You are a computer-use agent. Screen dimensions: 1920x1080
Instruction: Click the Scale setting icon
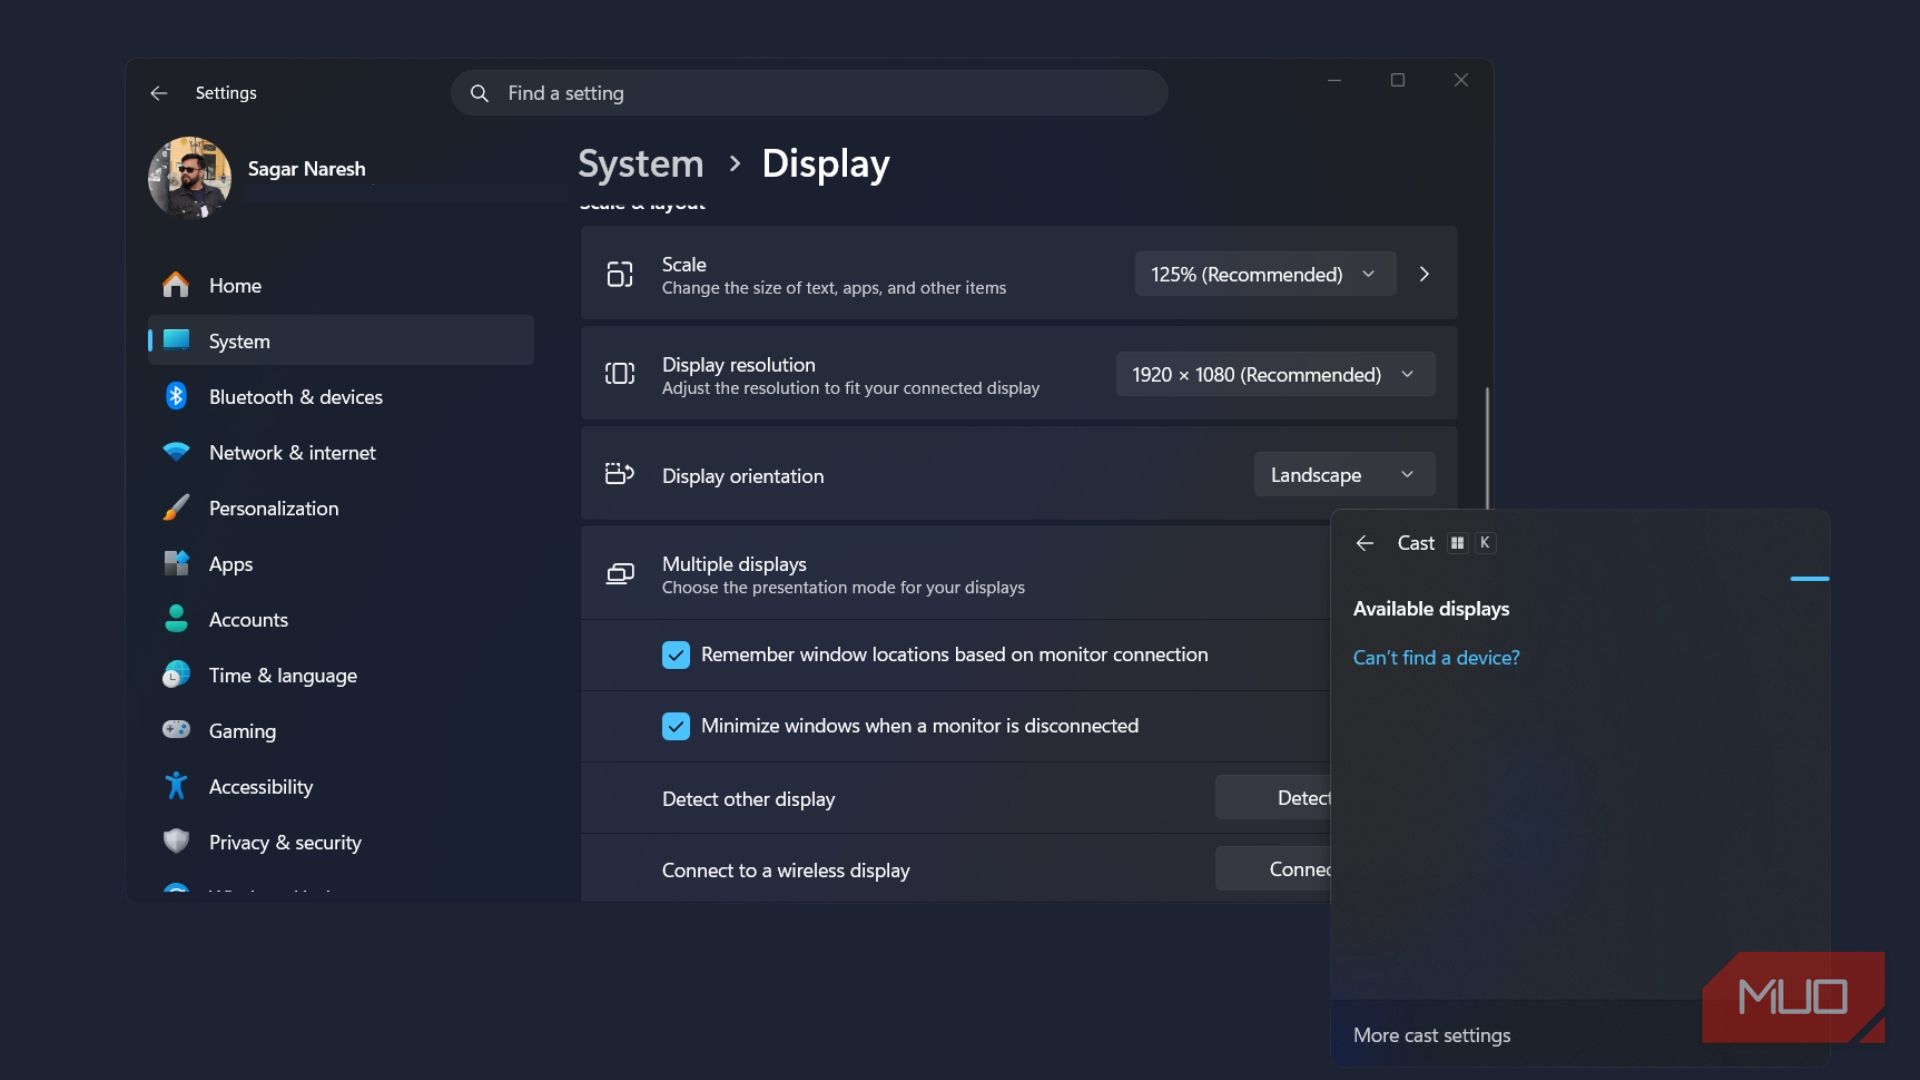tap(620, 274)
